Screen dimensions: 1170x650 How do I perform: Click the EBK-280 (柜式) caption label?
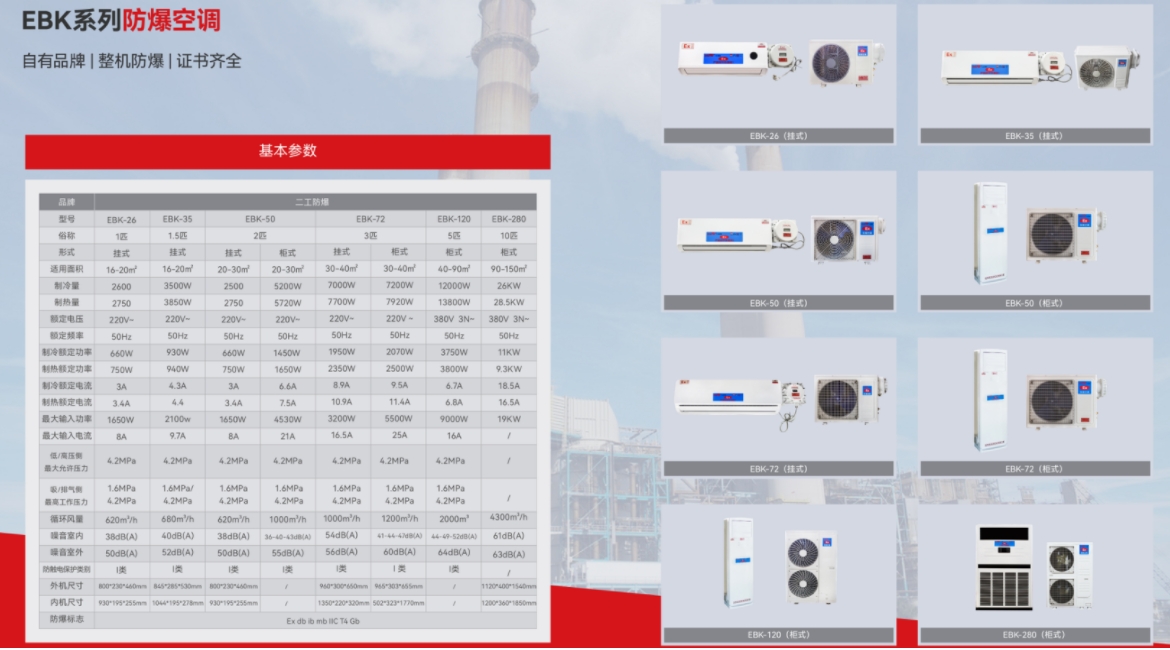click(x=1034, y=635)
